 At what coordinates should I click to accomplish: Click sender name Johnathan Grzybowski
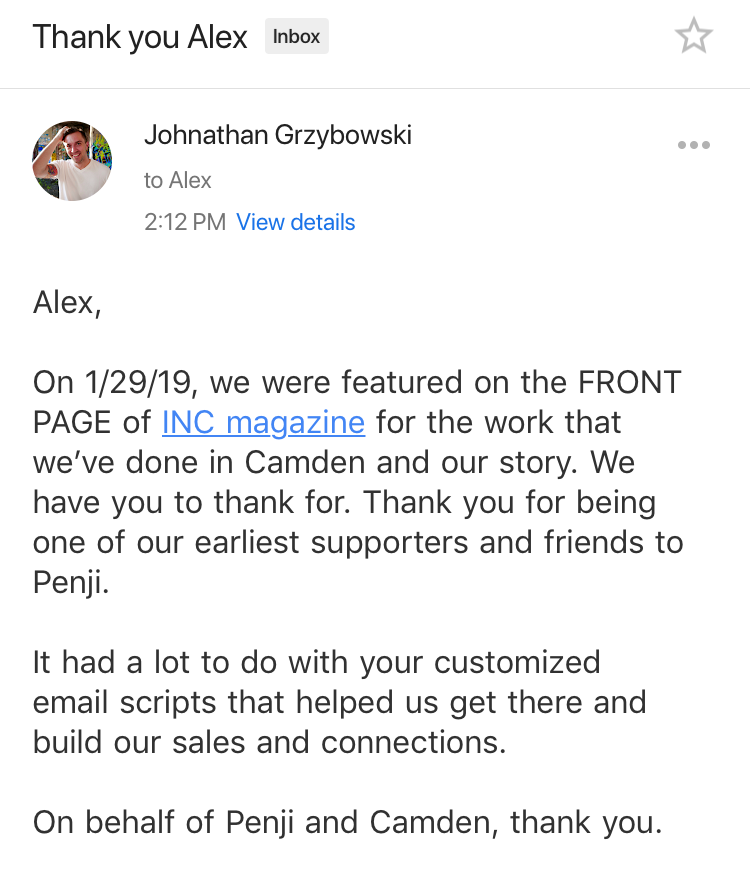(x=277, y=134)
